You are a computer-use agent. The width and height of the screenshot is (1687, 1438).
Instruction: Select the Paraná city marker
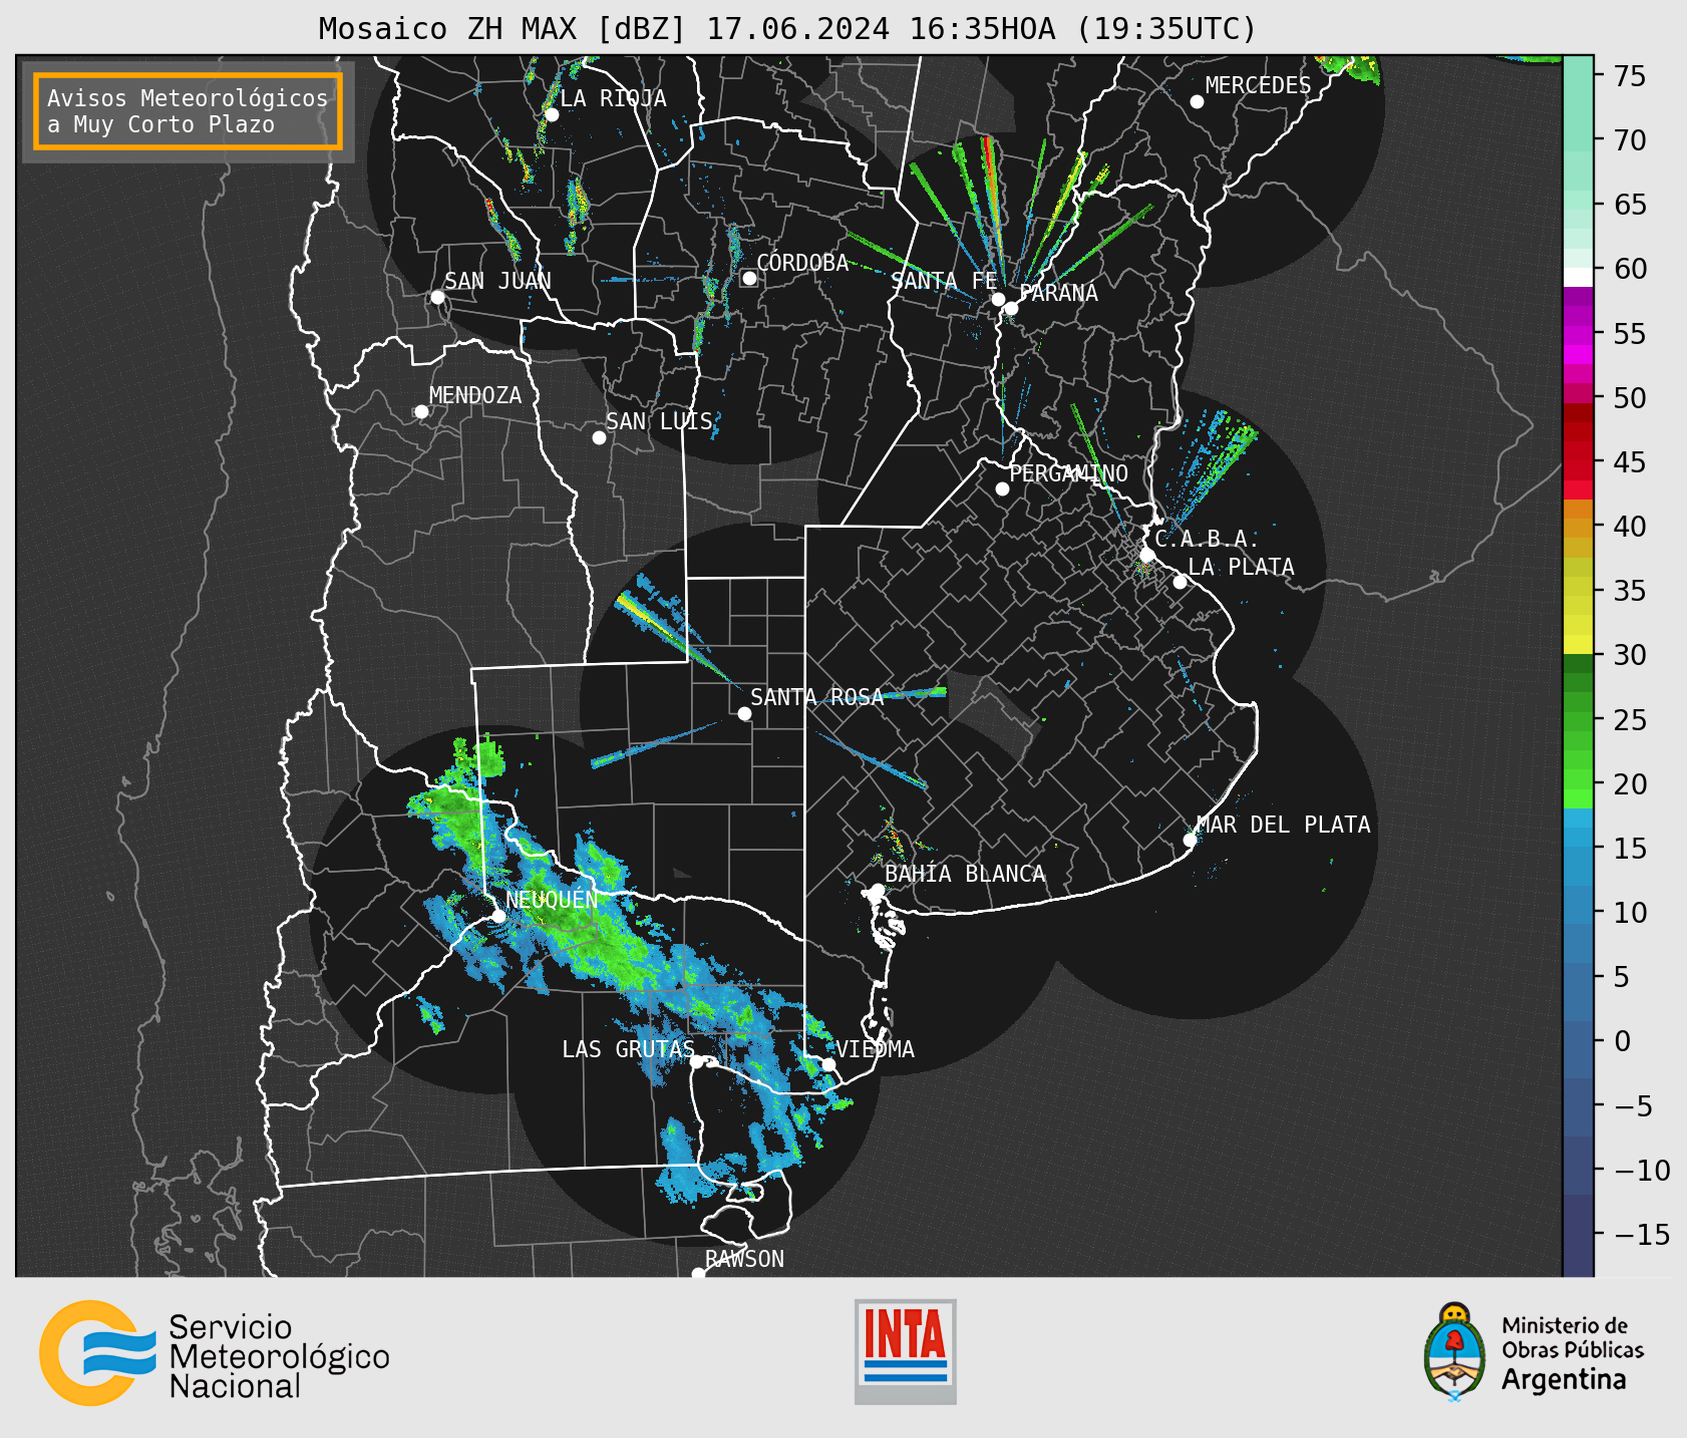pos(1011,308)
